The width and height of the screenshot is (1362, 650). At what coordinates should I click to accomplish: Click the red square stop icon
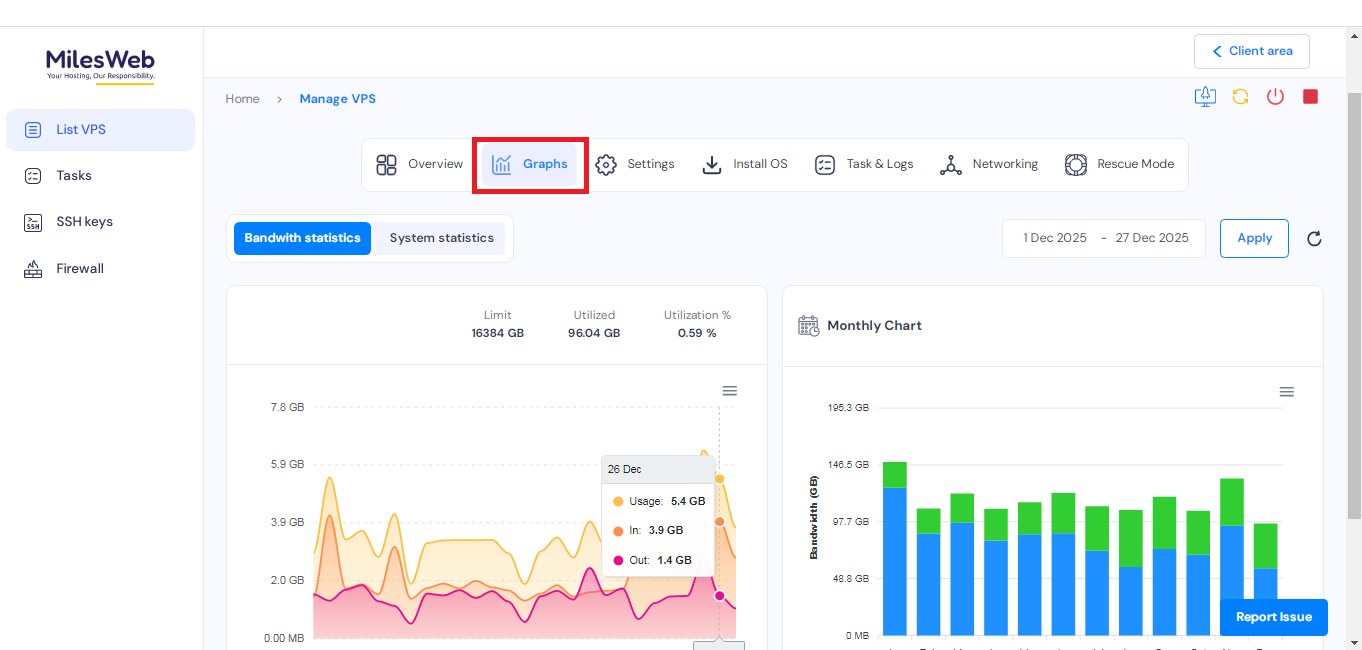[1310, 97]
